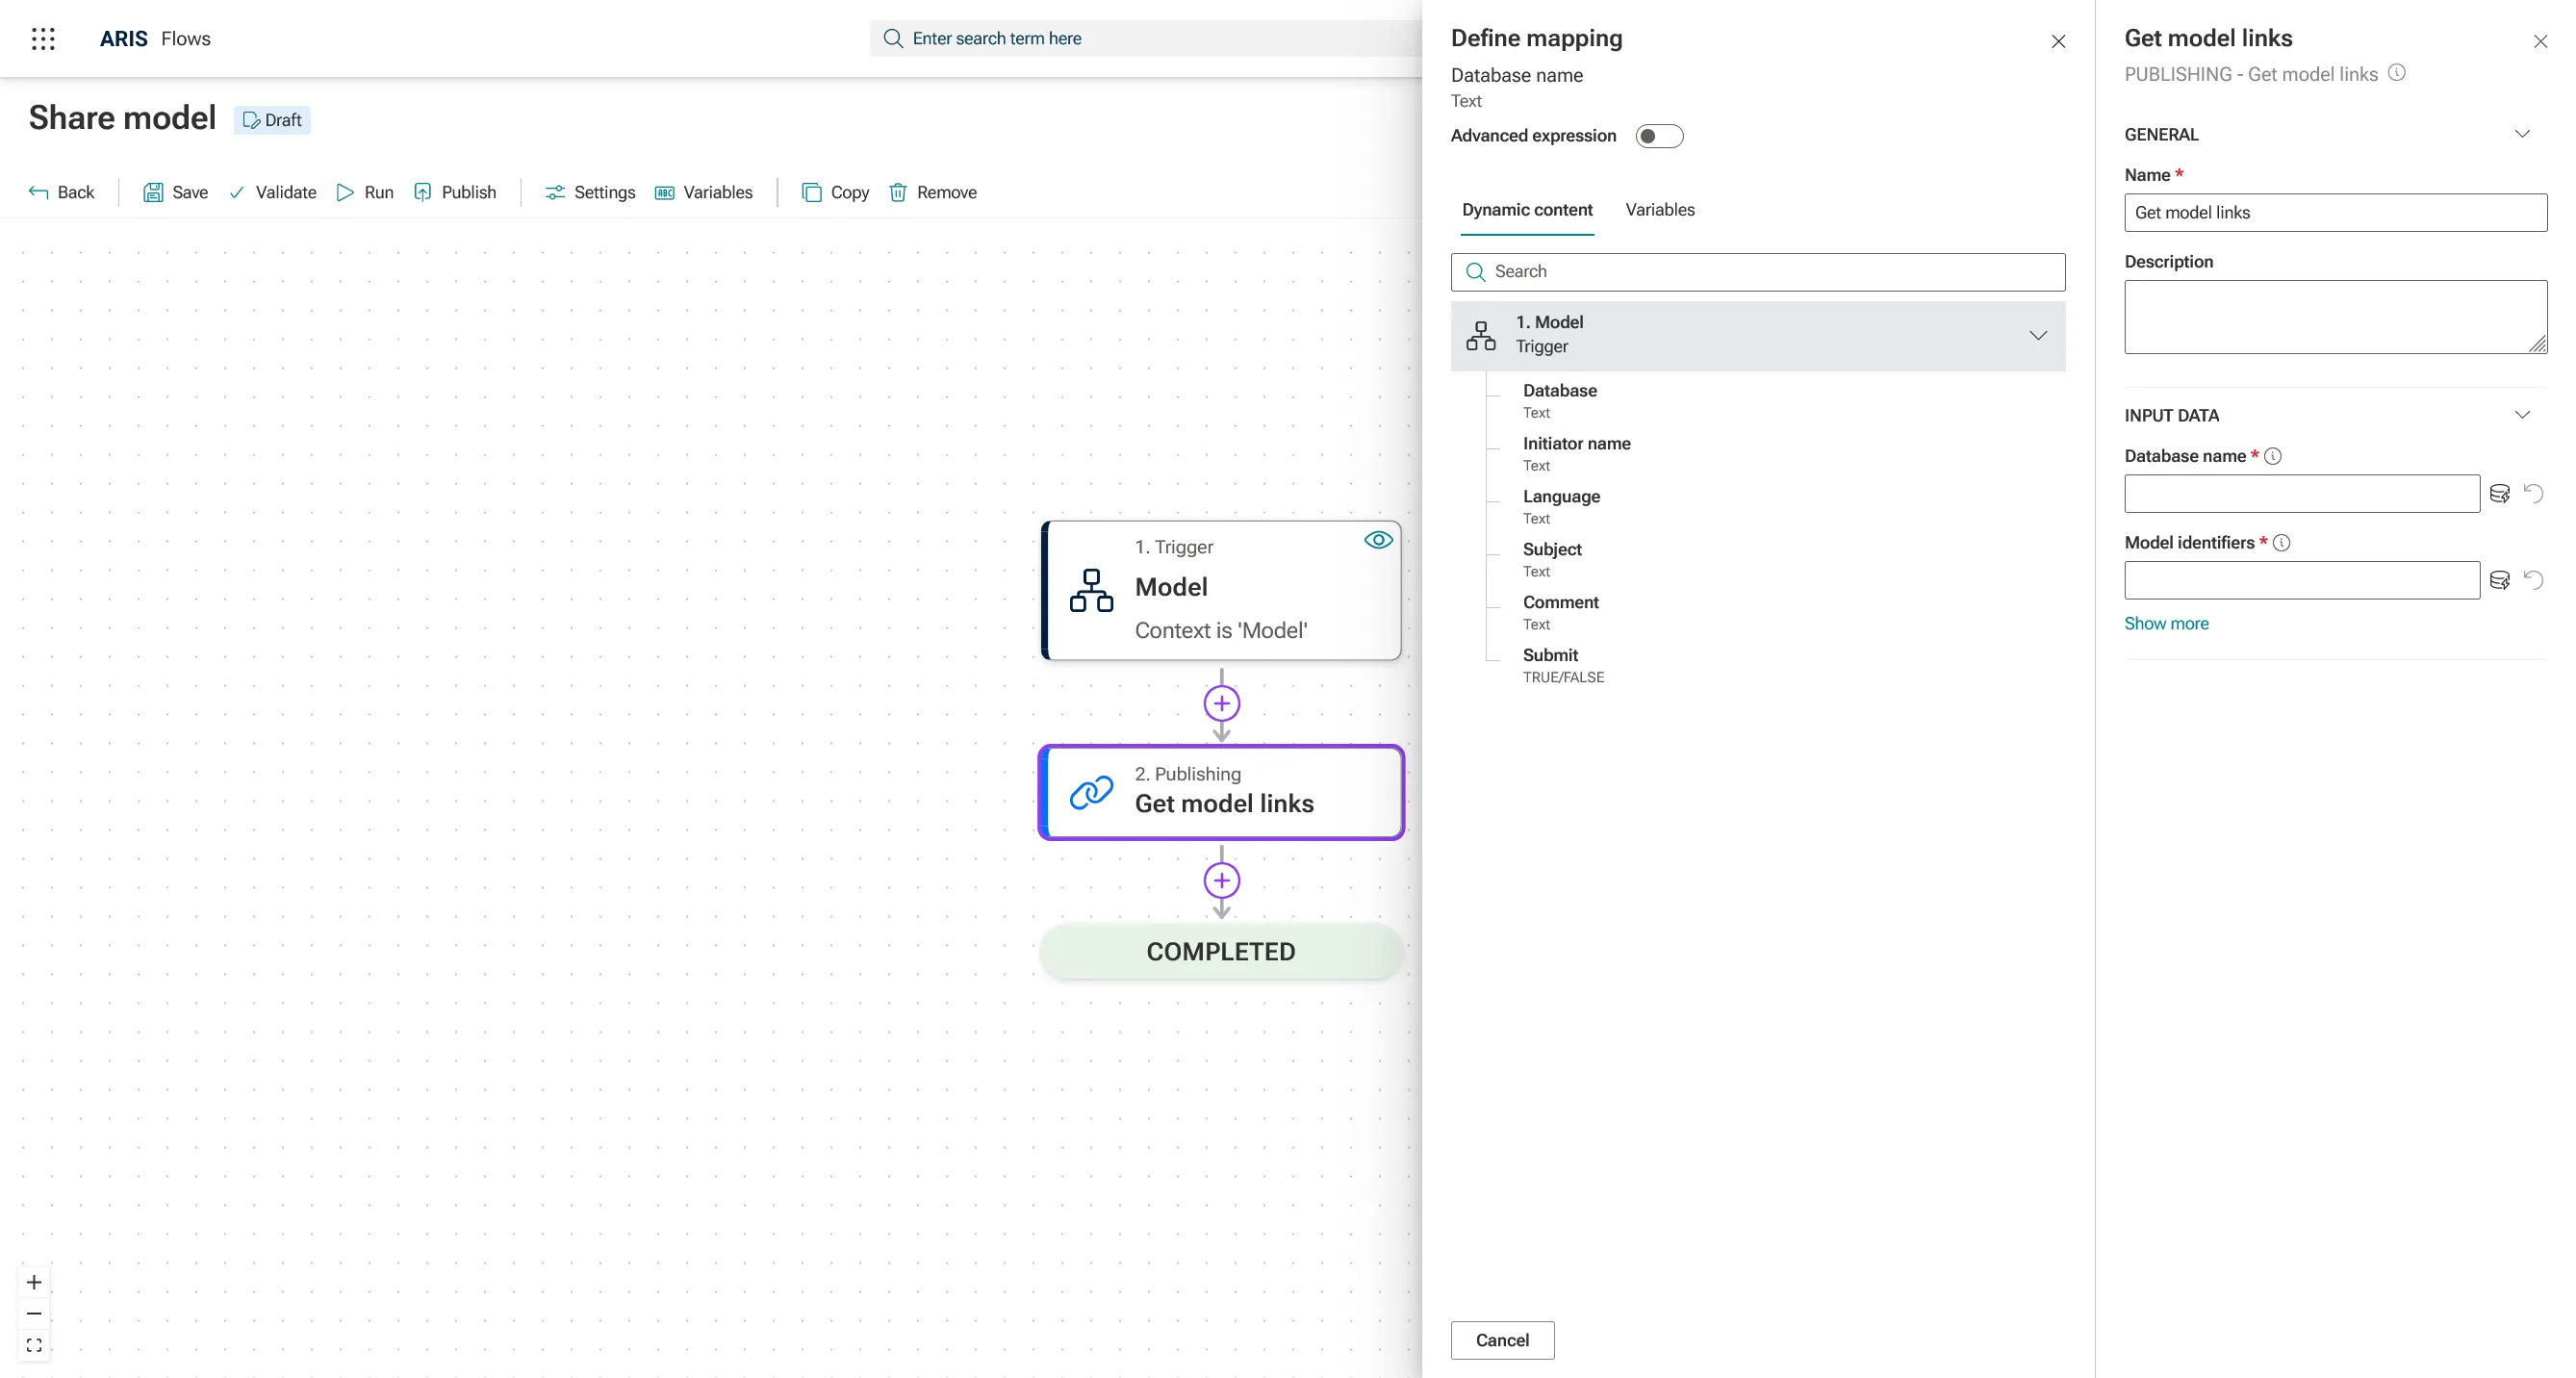
Task: Click the fit-to-screen icon in zoom controls
Action: point(33,1345)
